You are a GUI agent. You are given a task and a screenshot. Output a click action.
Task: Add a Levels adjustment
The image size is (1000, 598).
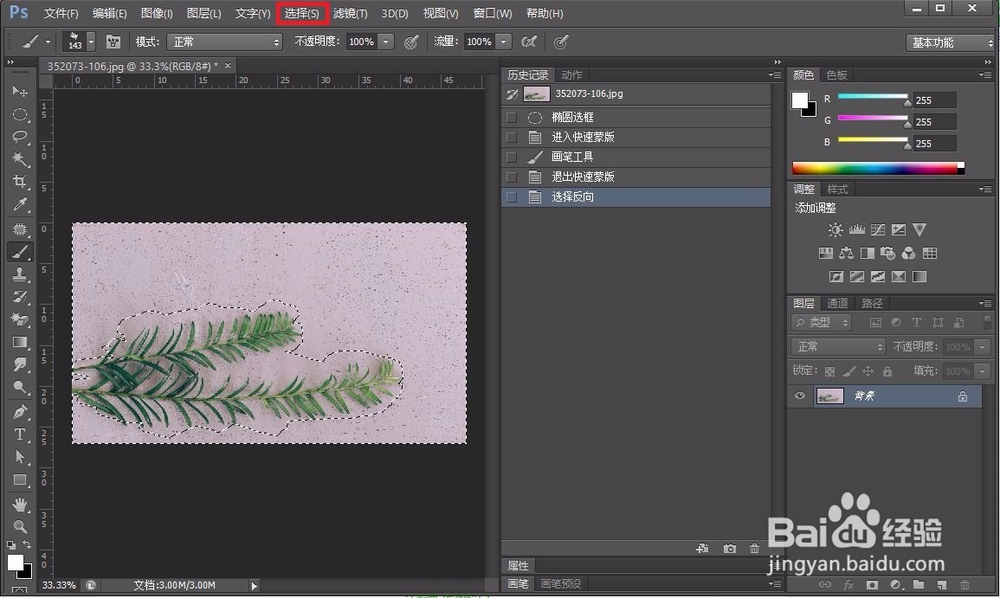point(857,230)
